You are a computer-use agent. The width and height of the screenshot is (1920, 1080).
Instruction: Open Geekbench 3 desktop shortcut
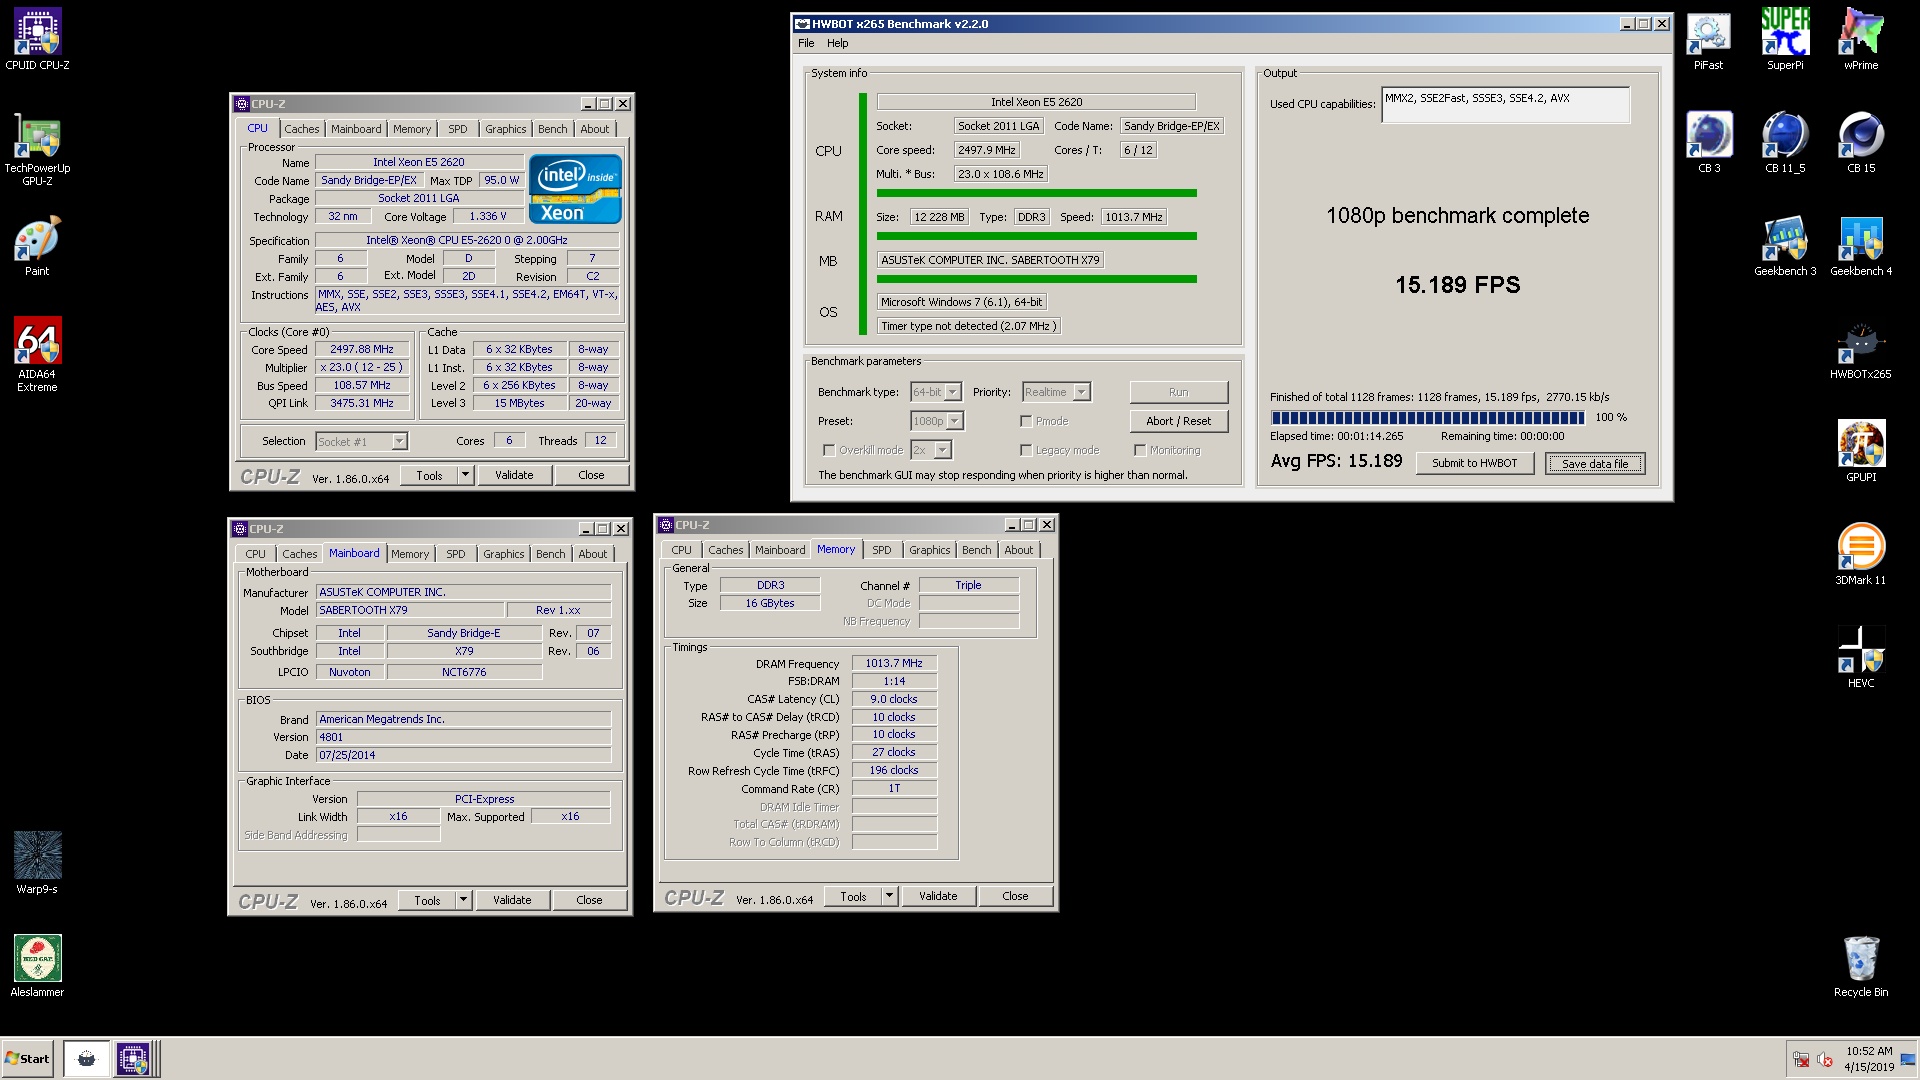point(1785,246)
